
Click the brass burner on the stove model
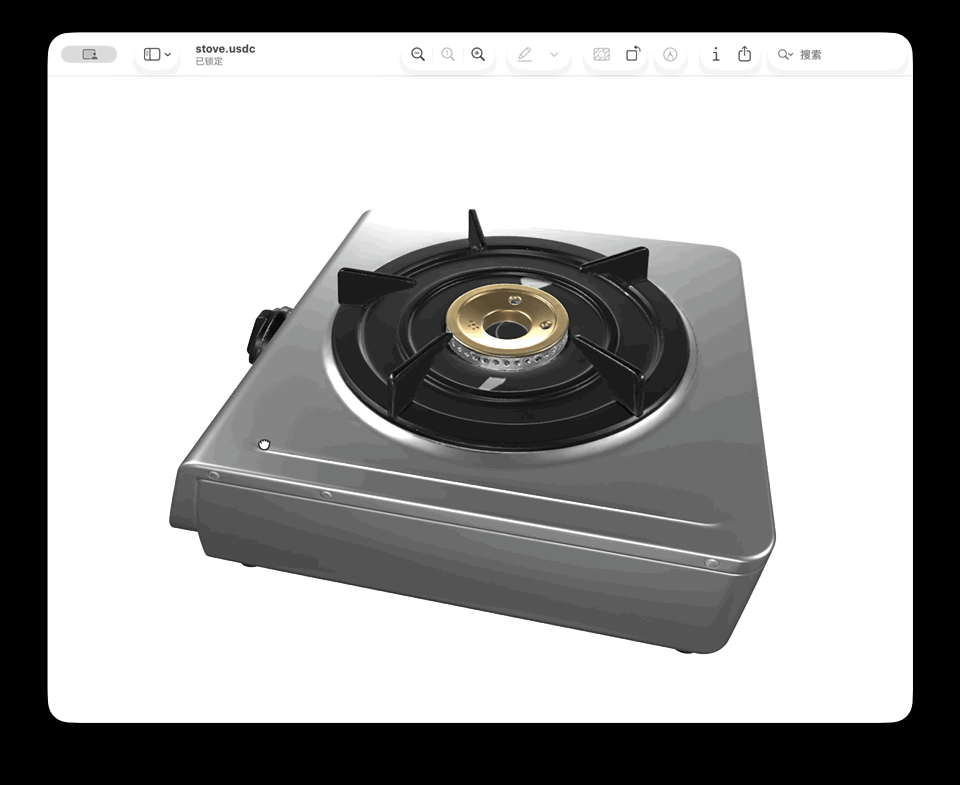pos(507,324)
